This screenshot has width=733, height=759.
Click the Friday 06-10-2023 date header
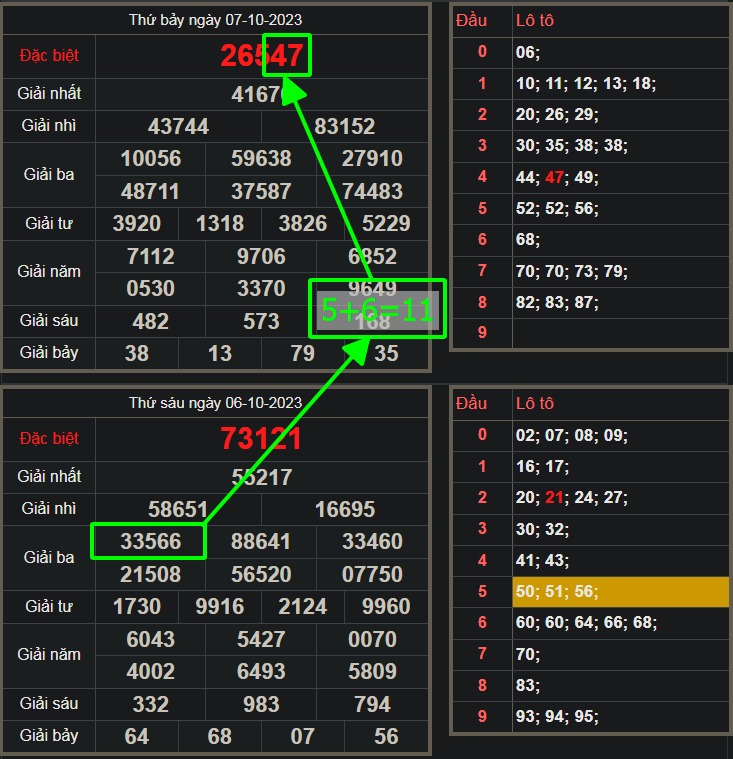(215, 403)
